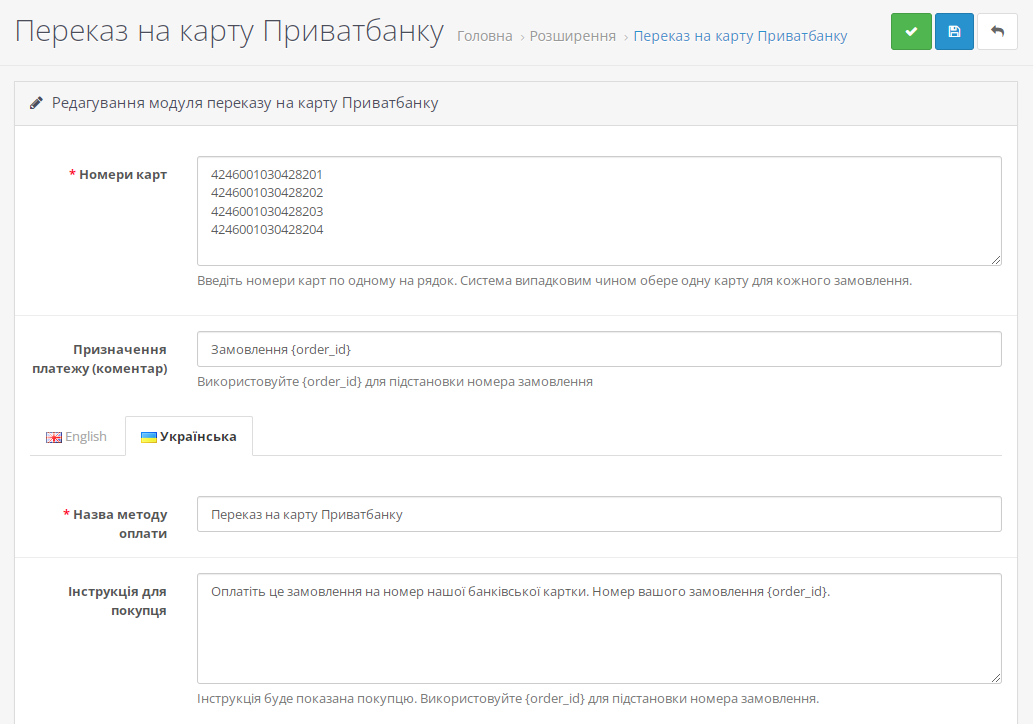The image size is (1033, 724).
Task: Click card number 4246001030428203
Action: pos(267,211)
